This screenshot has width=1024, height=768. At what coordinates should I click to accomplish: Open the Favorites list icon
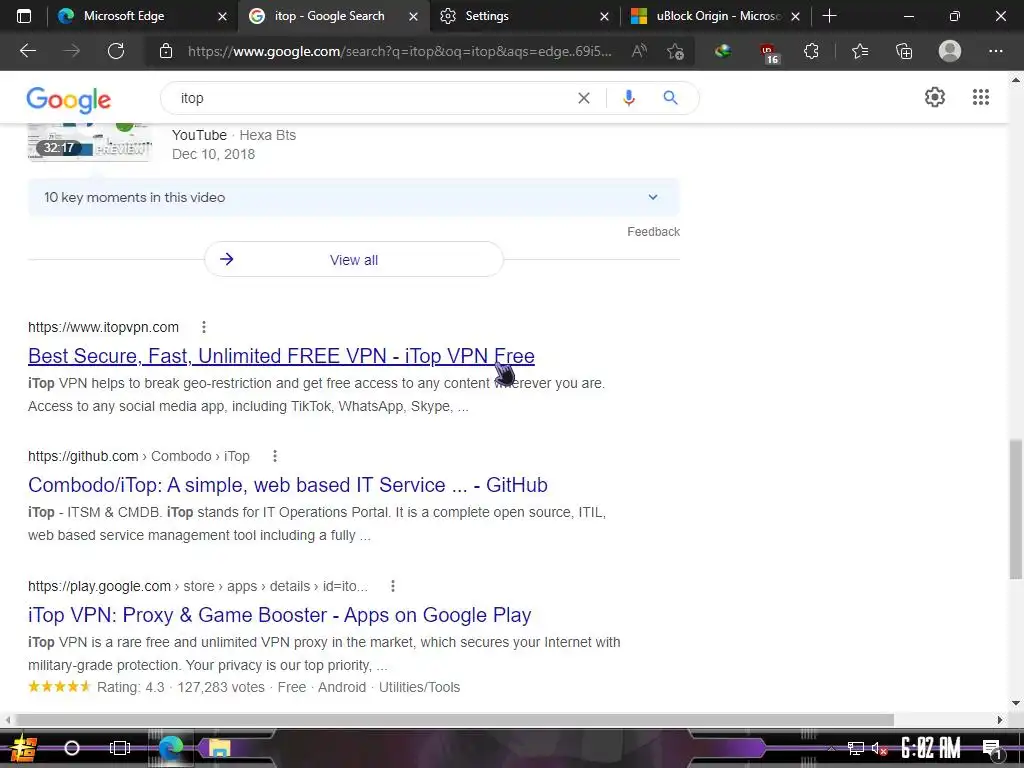860,51
